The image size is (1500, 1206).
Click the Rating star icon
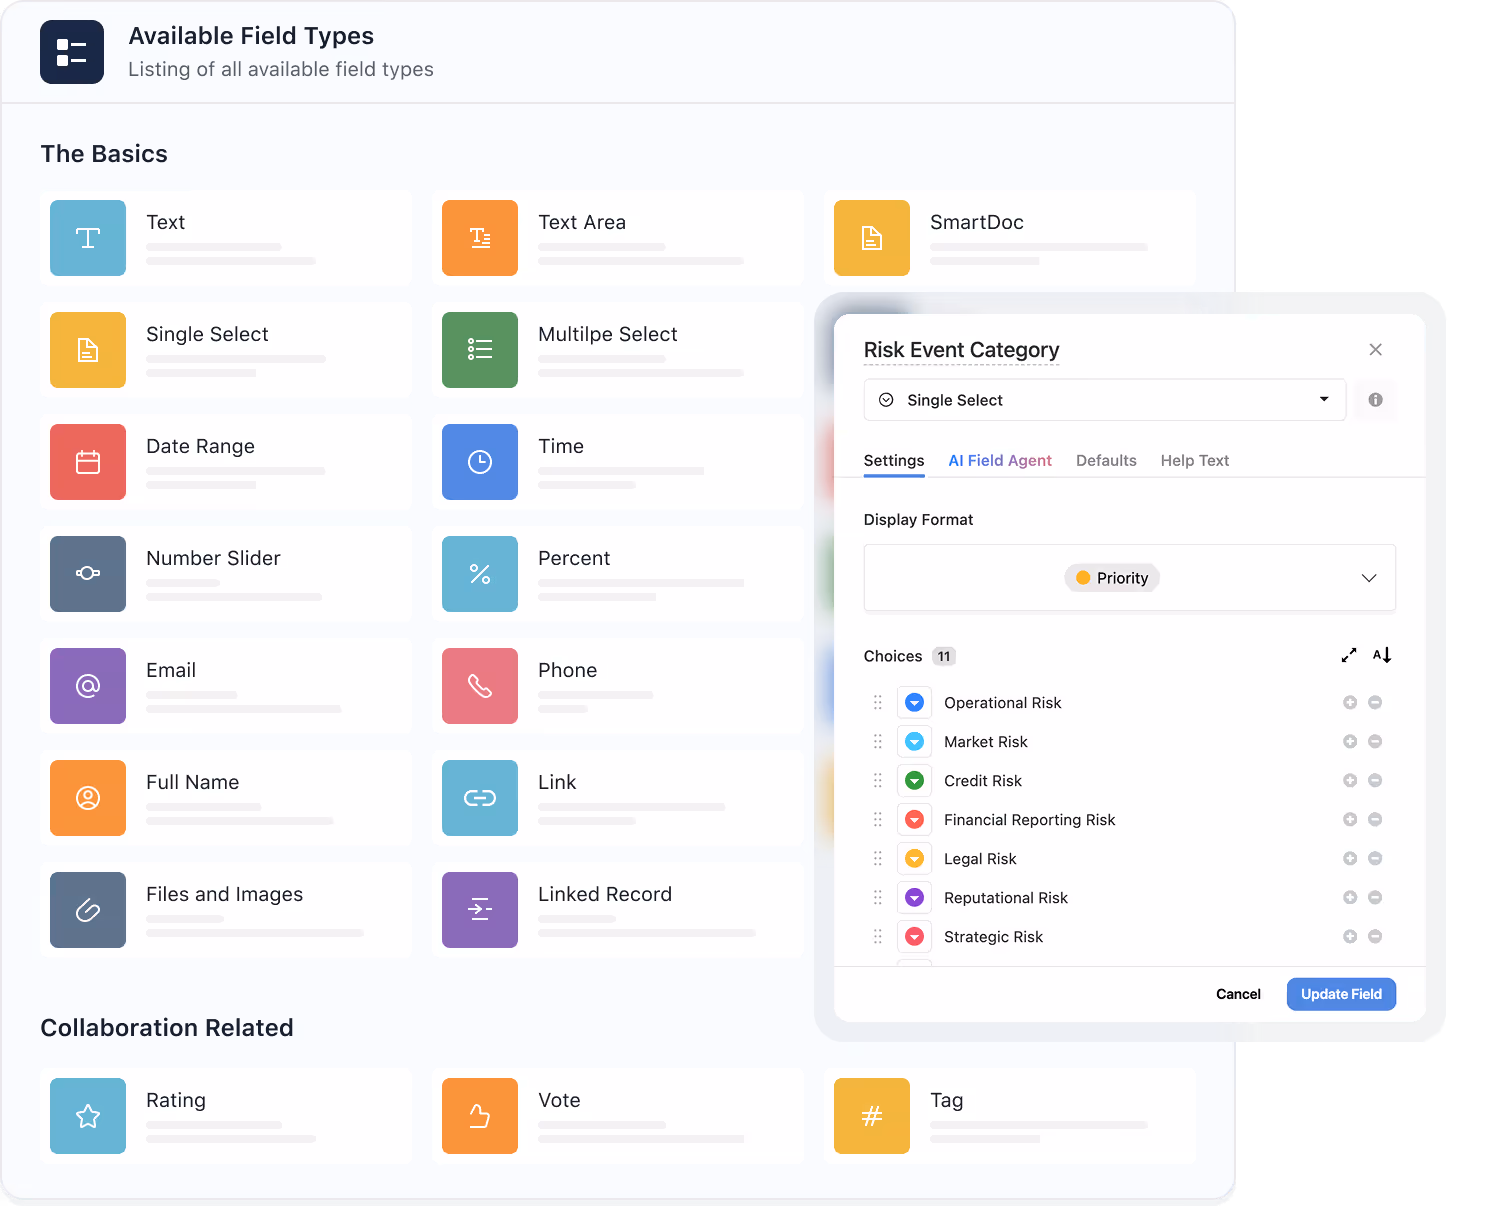(x=88, y=1116)
